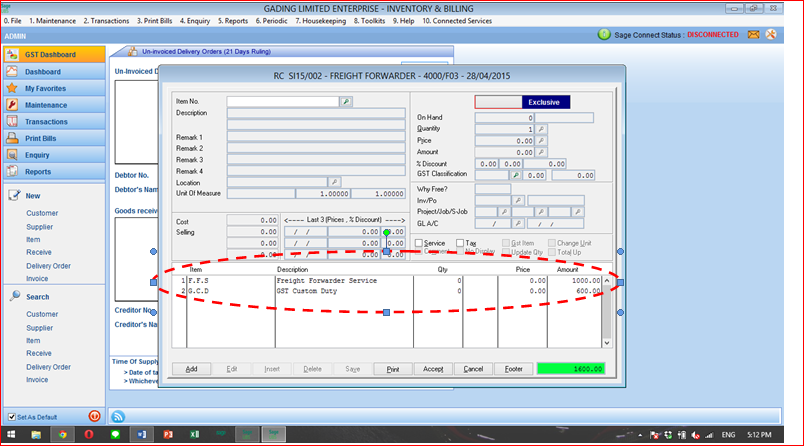Open the 0. File menu
Screen dimensions: 804x446
13,21
